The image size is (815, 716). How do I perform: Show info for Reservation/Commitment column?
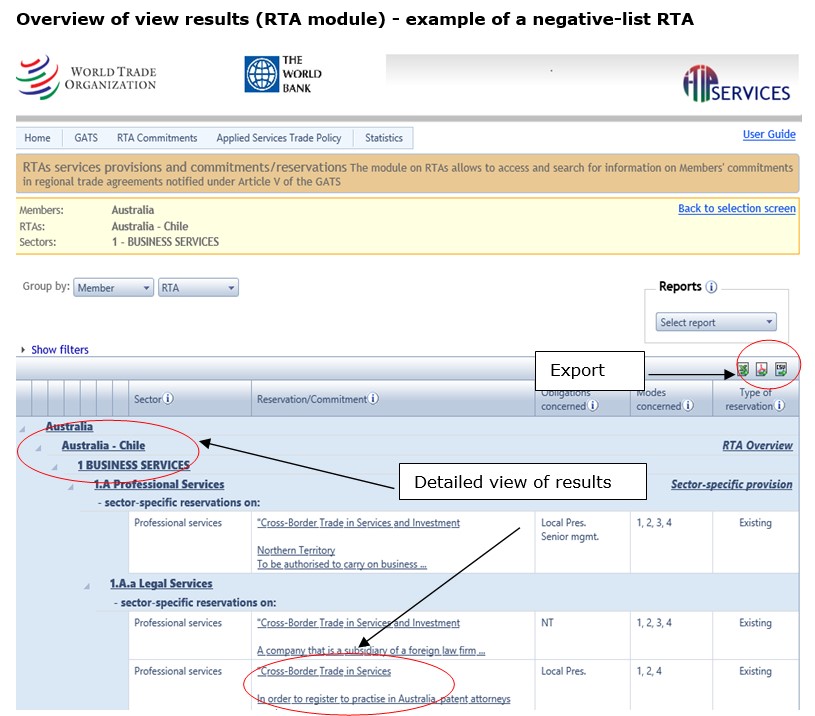373,399
